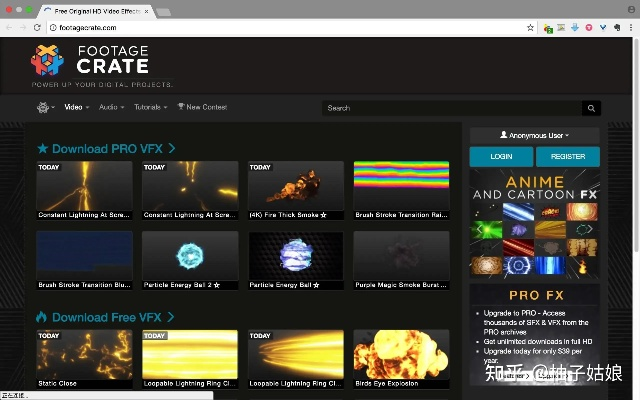This screenshot has width=640, height=400.
Task: Click the search magnifier button
Action: coord(592,108)
